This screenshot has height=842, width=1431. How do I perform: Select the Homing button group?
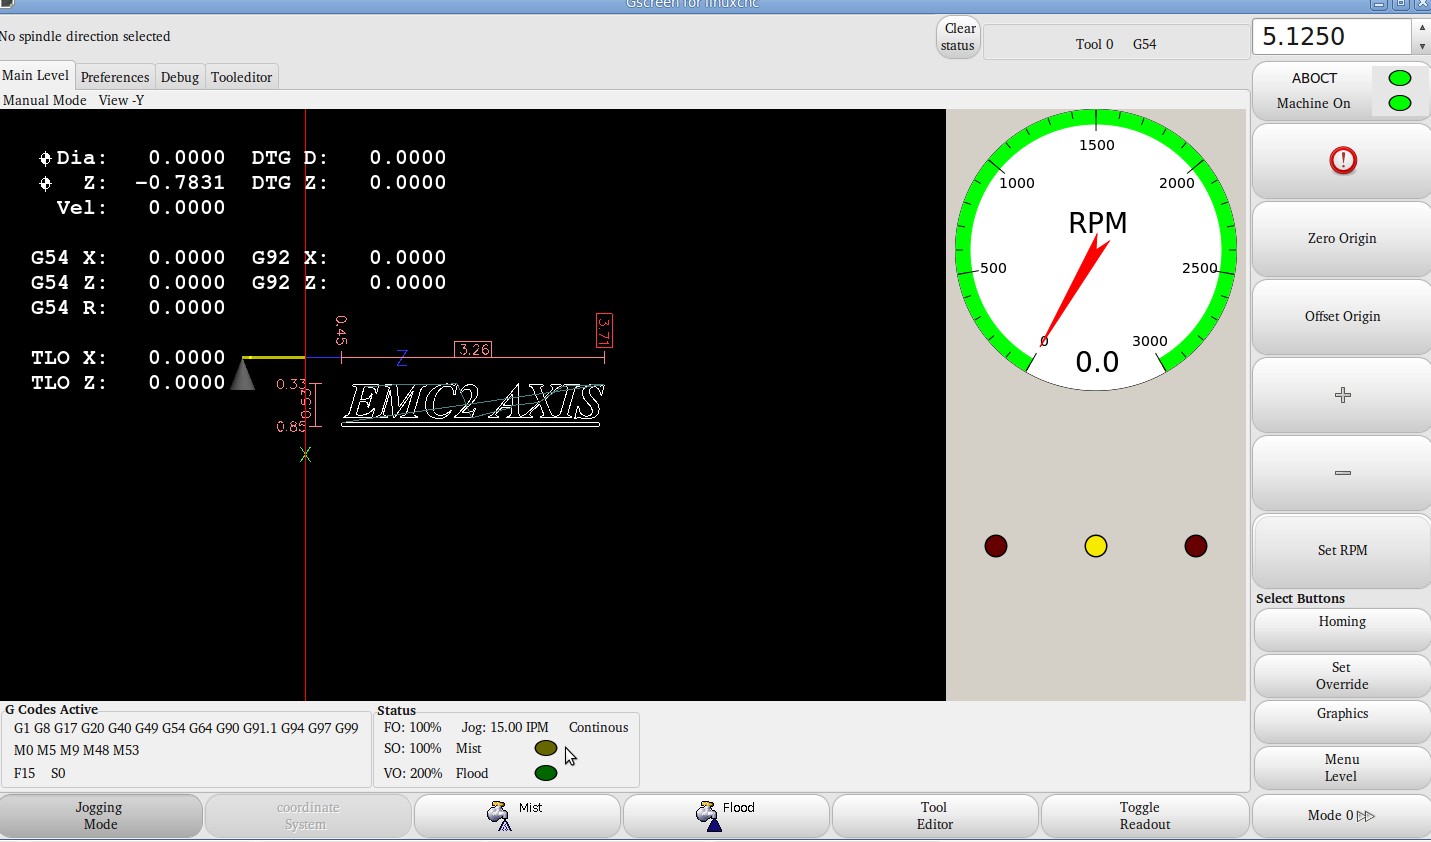(1342, 629)
